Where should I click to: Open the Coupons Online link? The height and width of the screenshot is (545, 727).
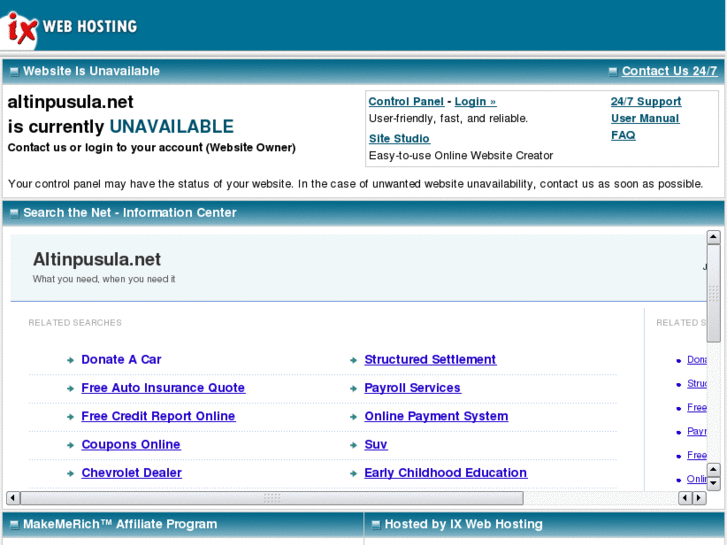[x=131, y=444]
